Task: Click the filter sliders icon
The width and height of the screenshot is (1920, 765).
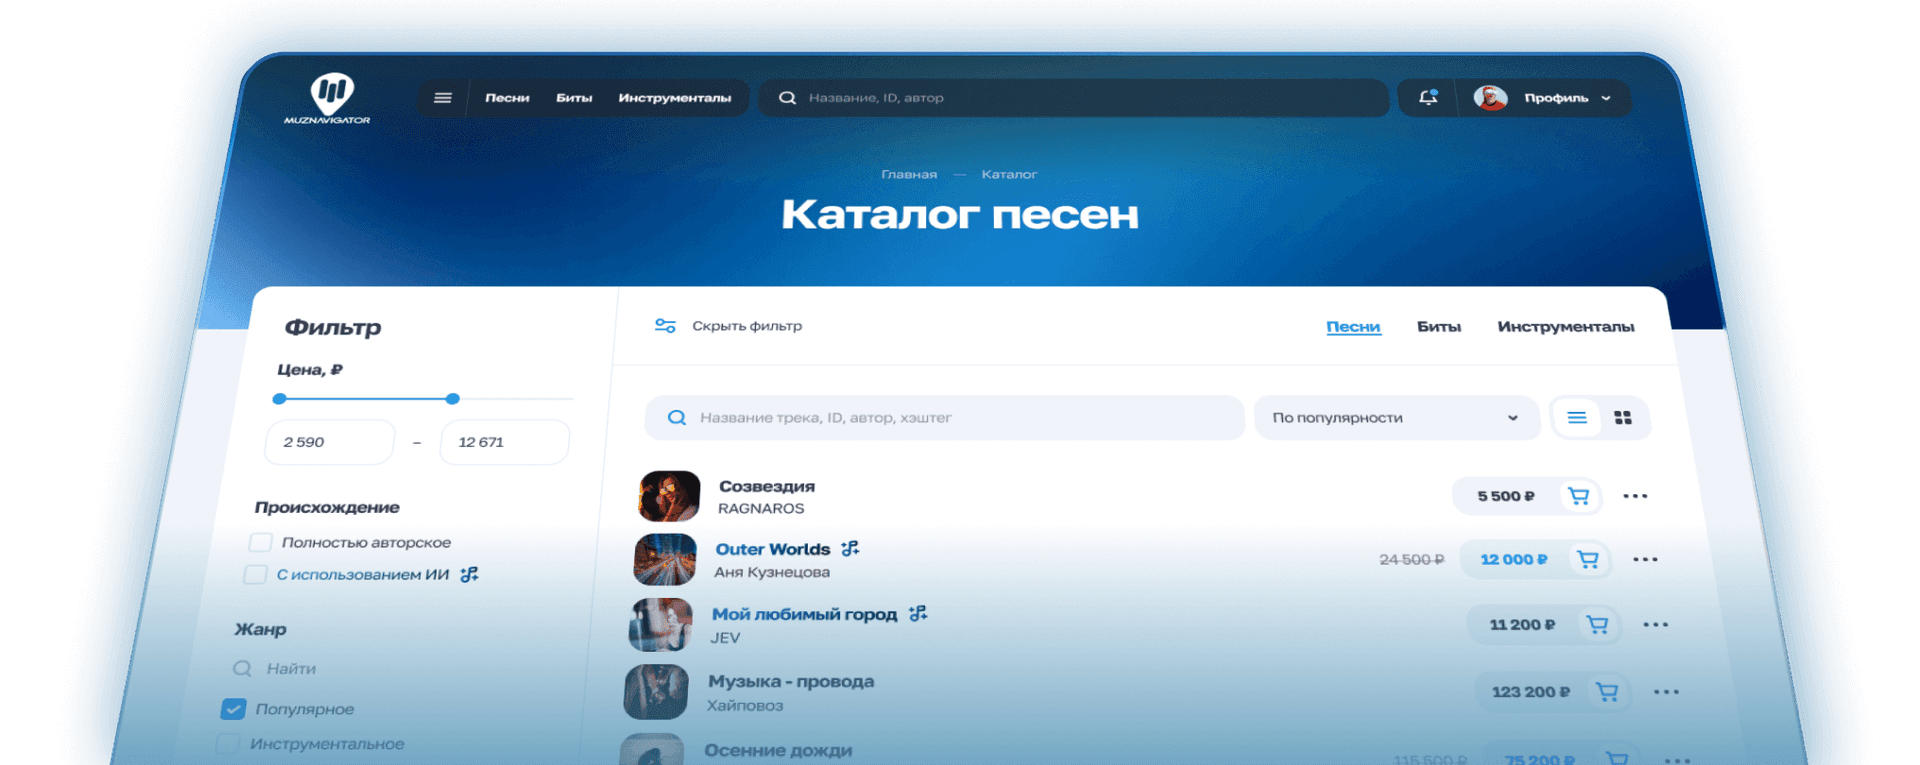Action: click(665, 326)
